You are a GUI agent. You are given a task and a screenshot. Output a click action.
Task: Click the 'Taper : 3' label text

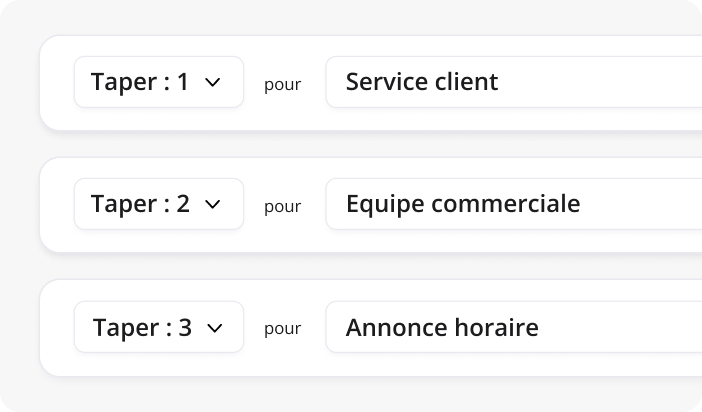coord(141,327)
